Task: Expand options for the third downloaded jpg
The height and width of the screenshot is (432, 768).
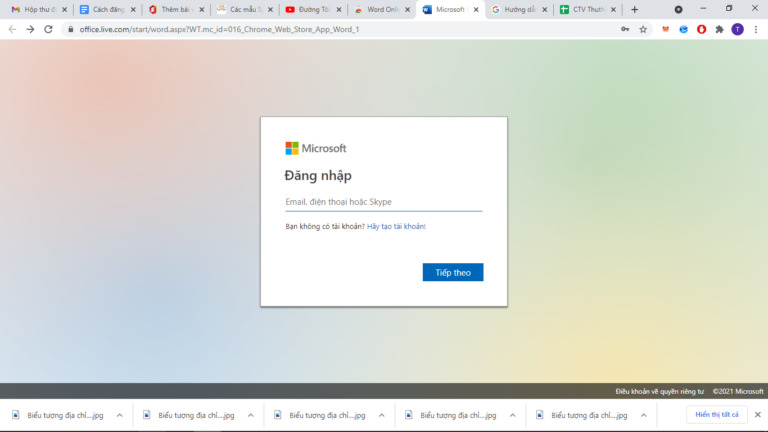Action: pyautogui.click(x=382, y=415)
